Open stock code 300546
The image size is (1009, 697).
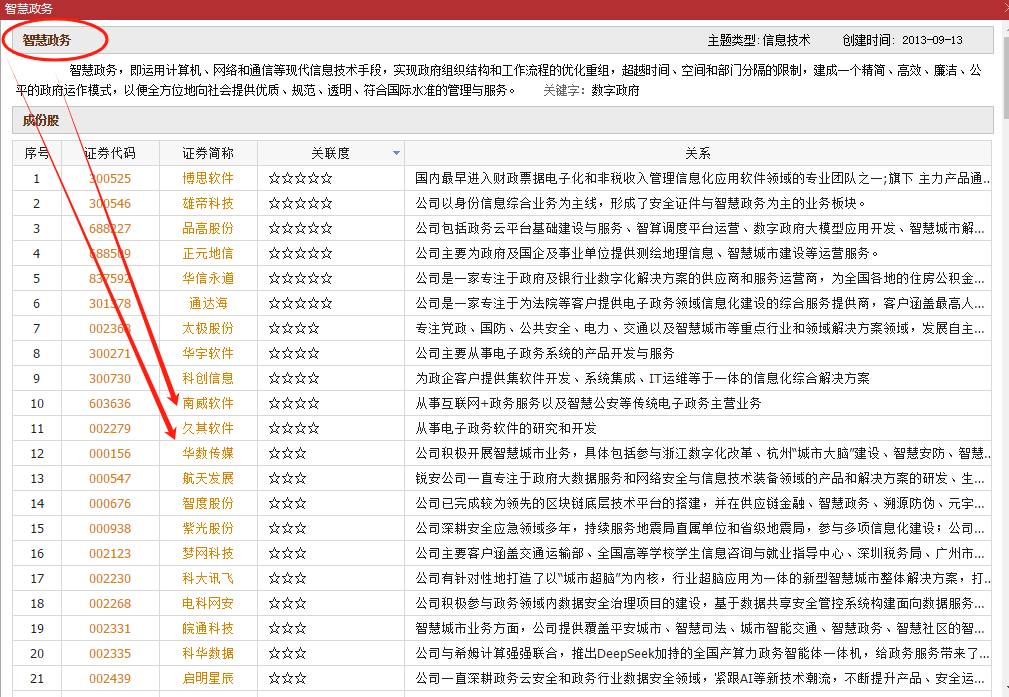point(110,203)
